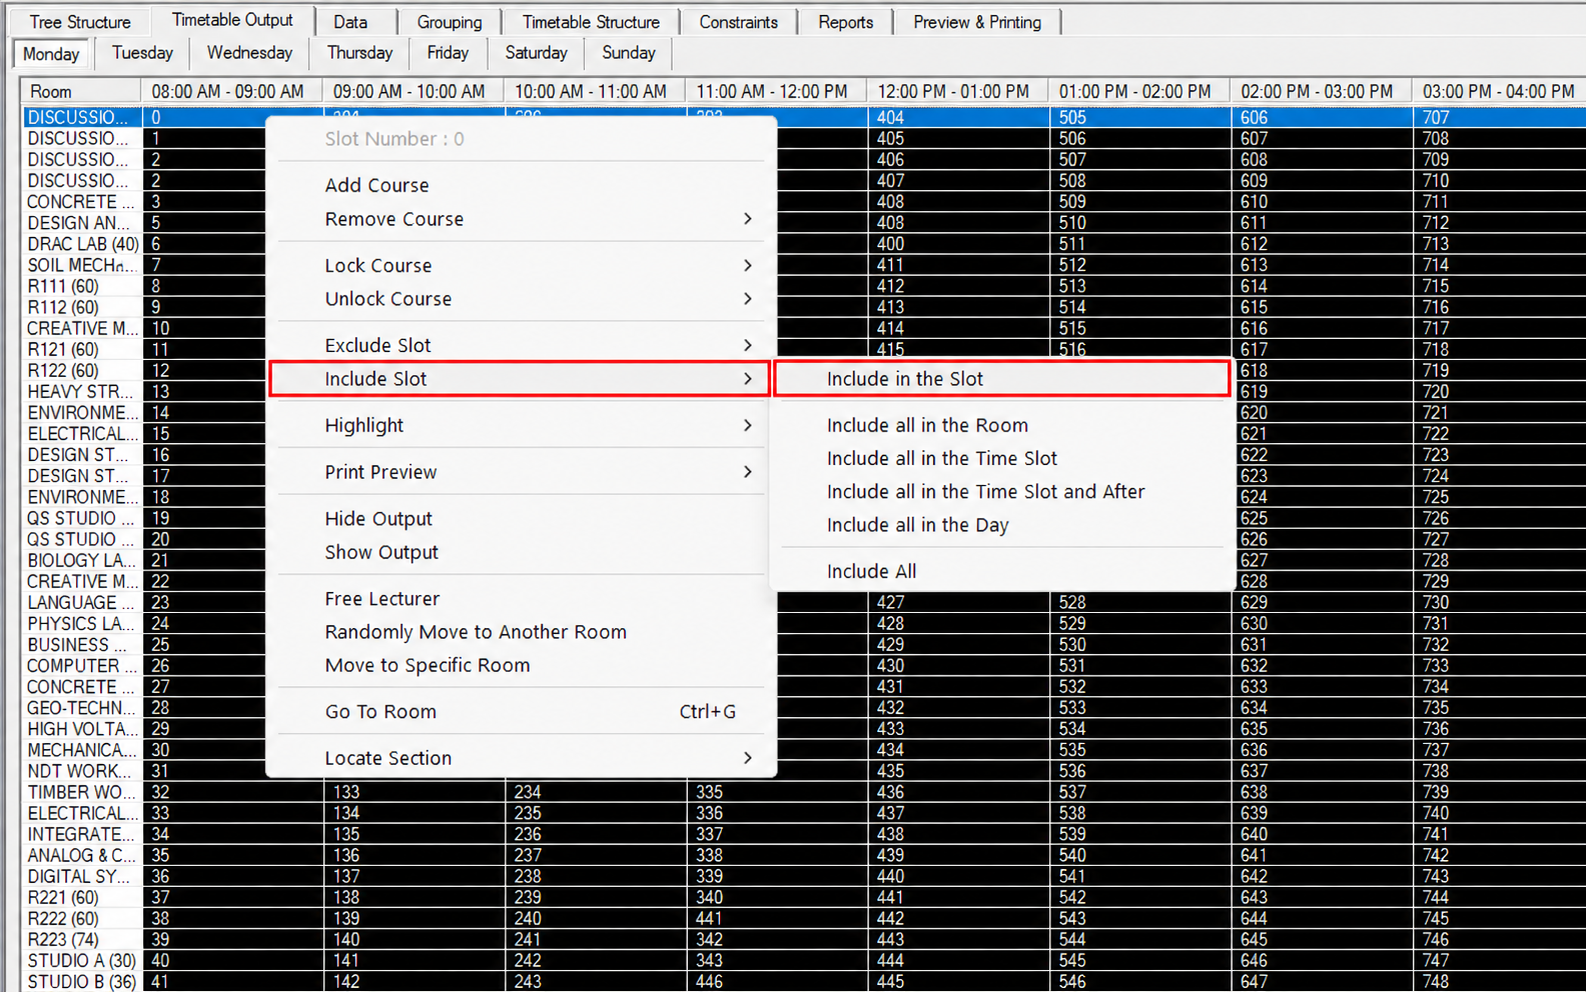Select the Thursday day tab
The width and height of the screenshot is (1586, 992).
click(360, 53)
